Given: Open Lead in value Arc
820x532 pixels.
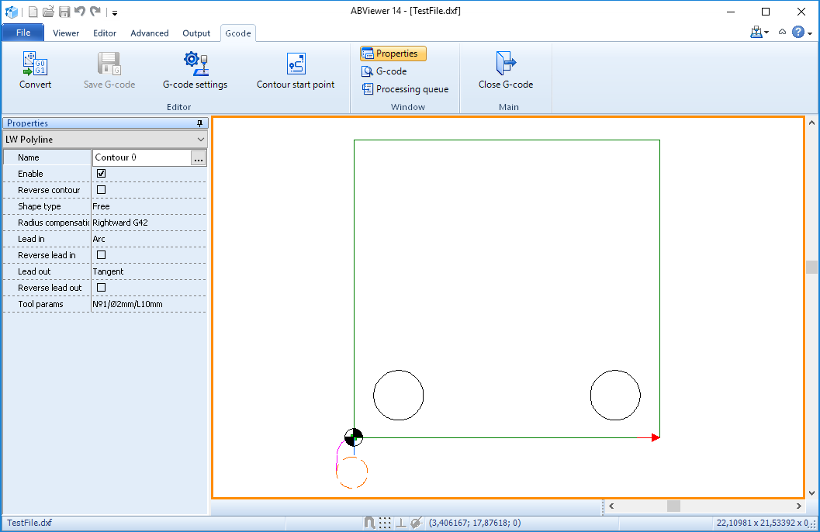Looking at the screenshot, I should [149, 239].
